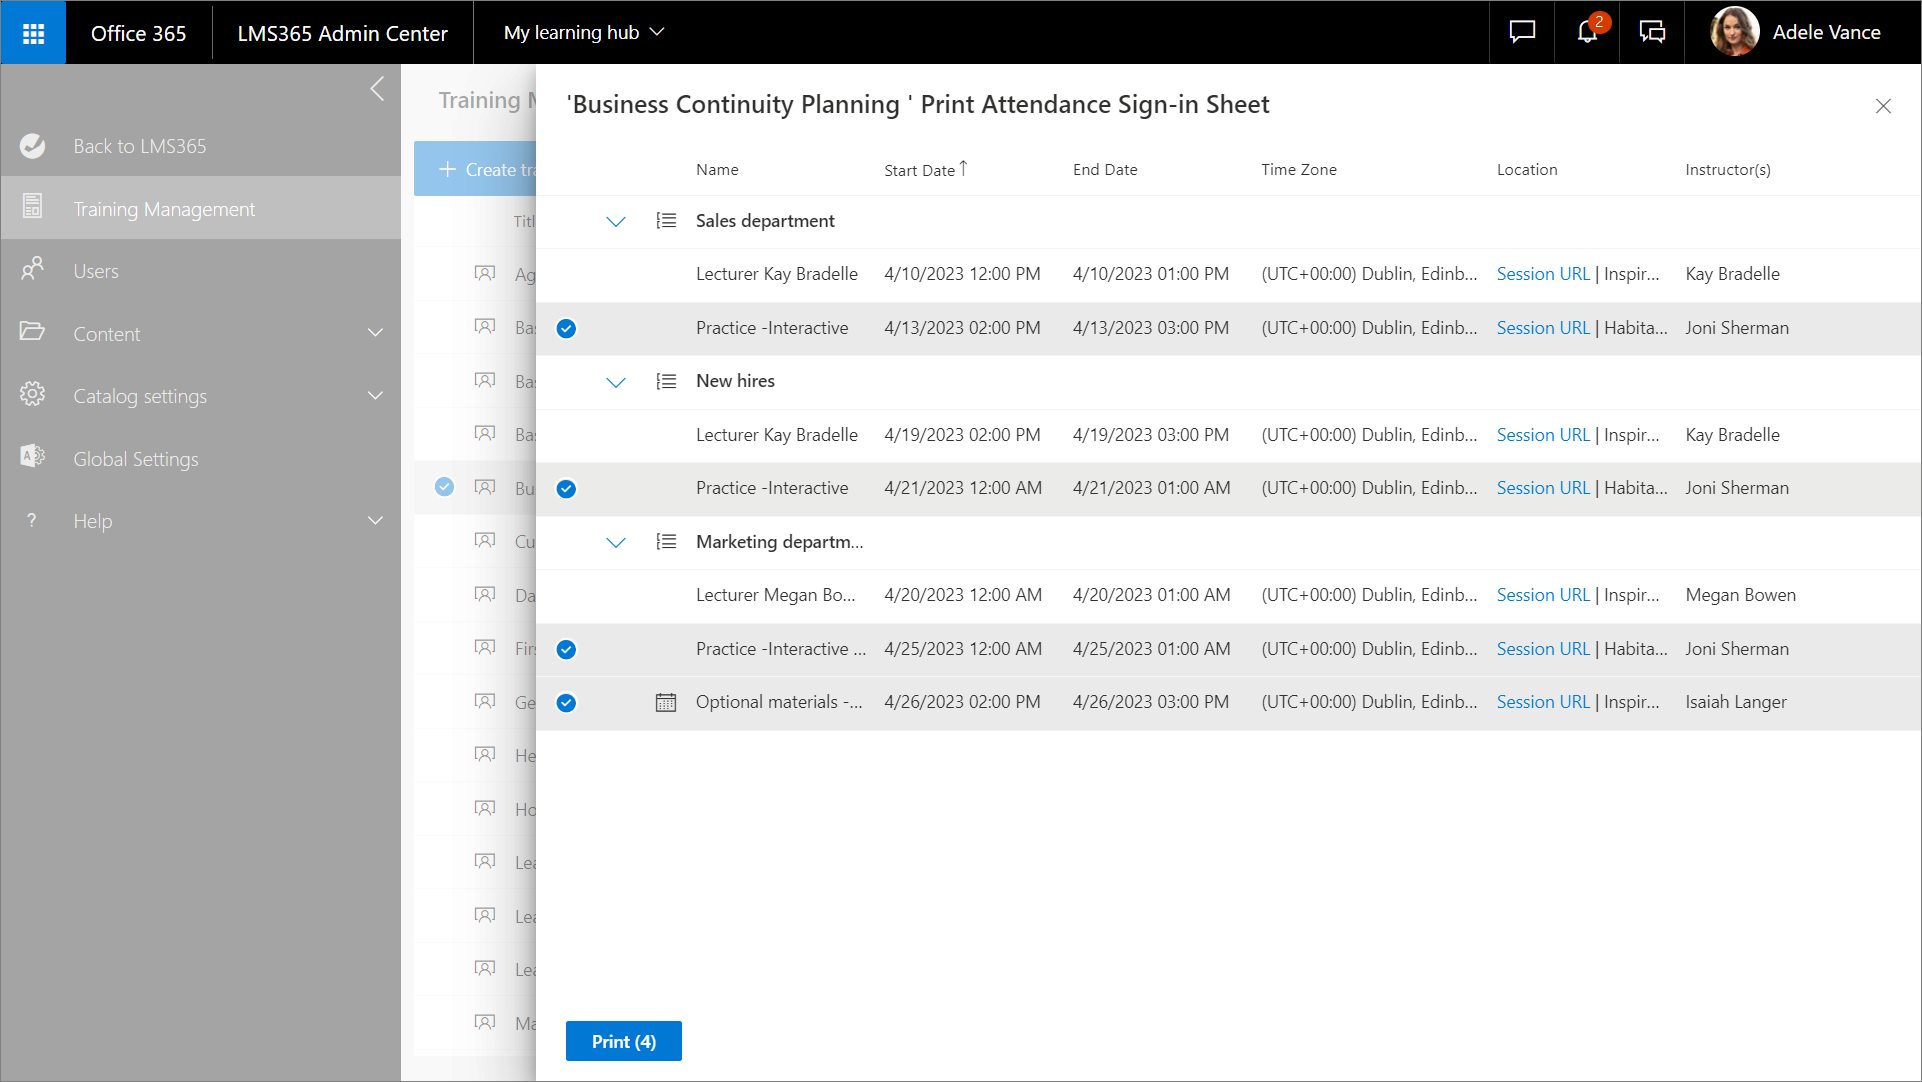The width and height of the screenshot is (1922, 1082).
Task: Click the Print (4) button
Action: (624, 1041)
